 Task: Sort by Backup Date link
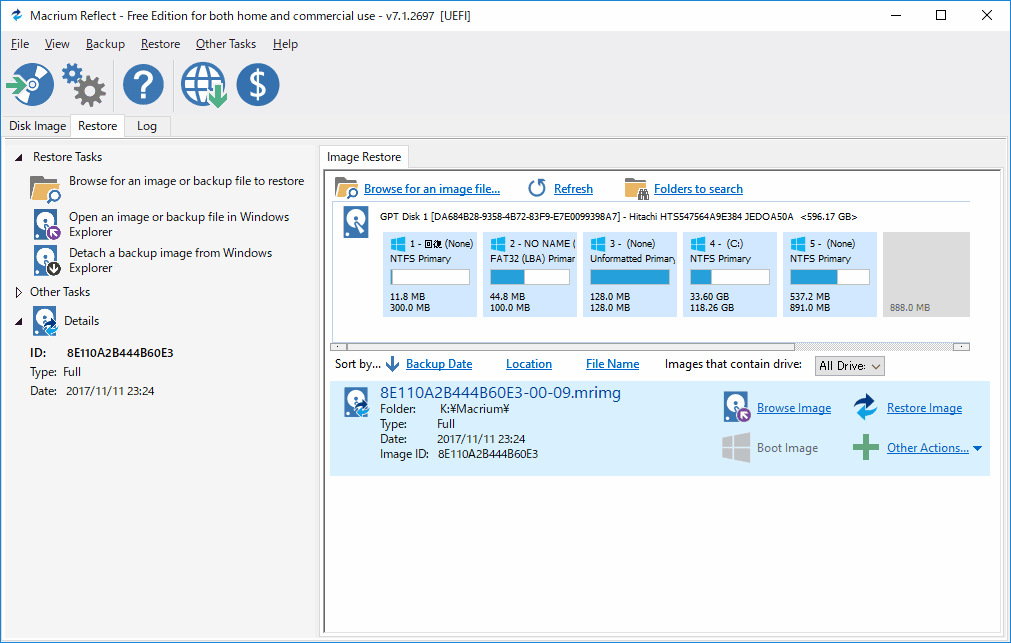tap(439, 364)
